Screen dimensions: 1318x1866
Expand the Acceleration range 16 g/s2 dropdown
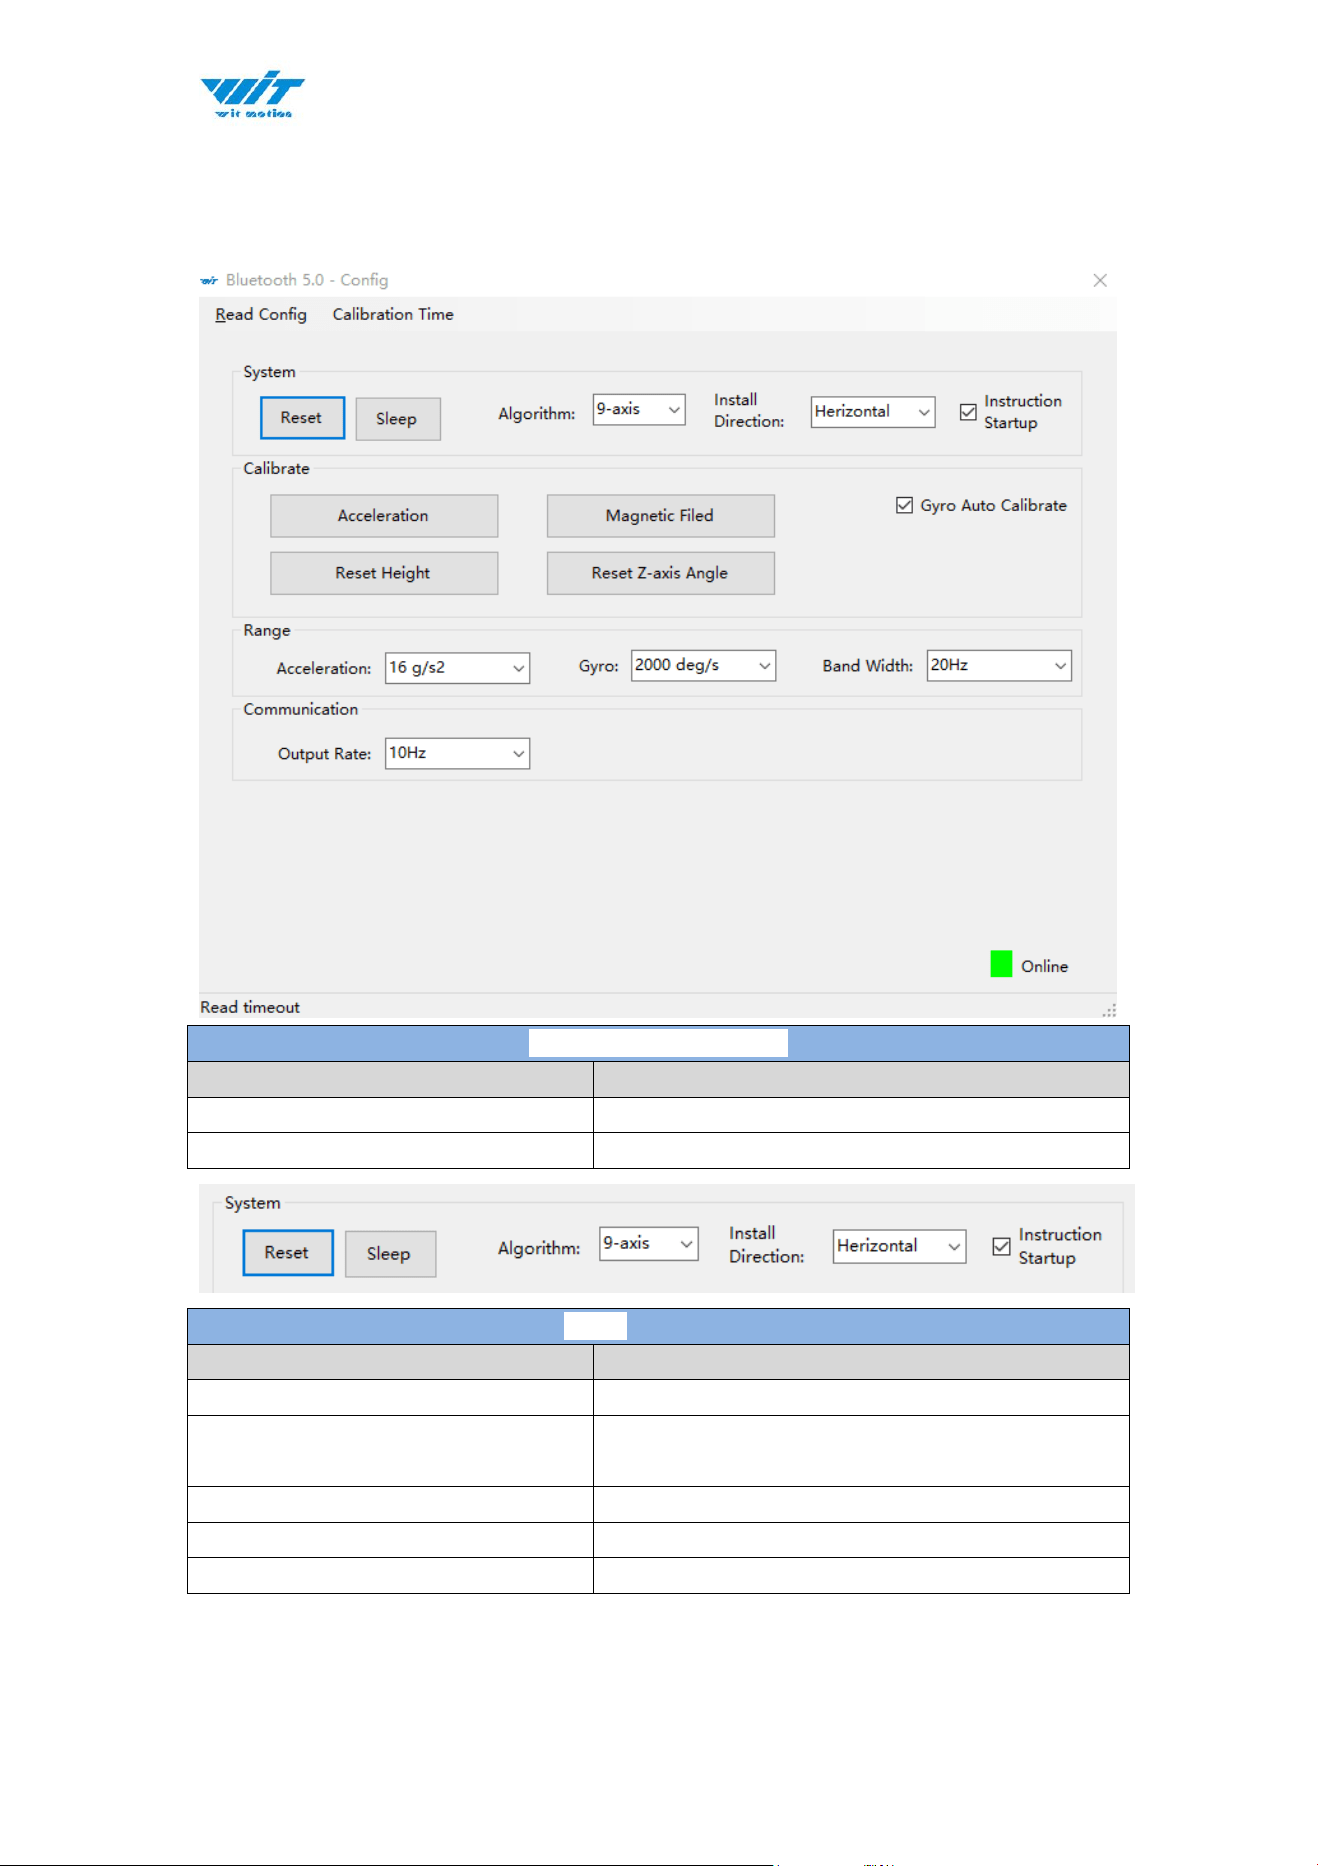(x=457, y=668)
